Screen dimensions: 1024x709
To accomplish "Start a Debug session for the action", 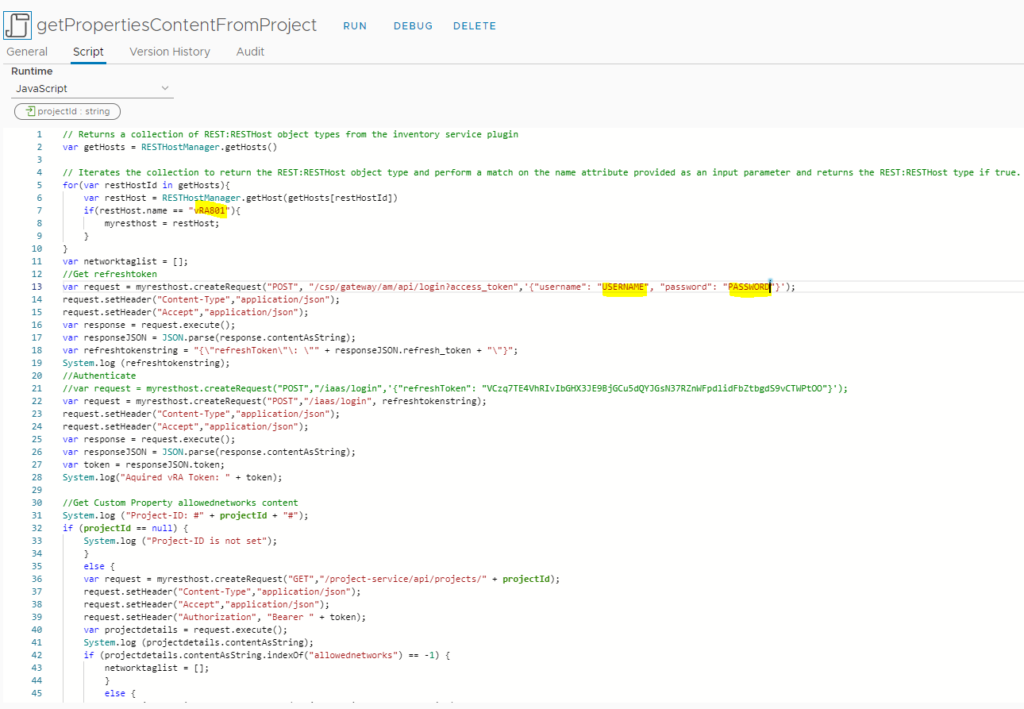I will pos(412,26).
